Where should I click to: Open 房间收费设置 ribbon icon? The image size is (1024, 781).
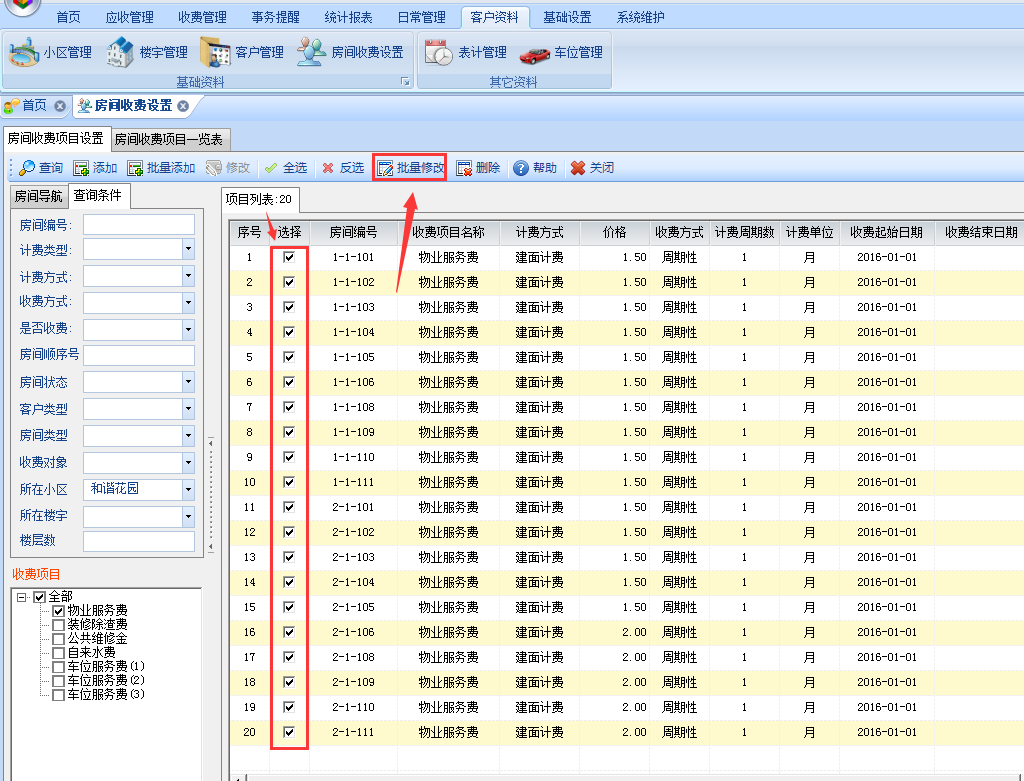point(312,52)
